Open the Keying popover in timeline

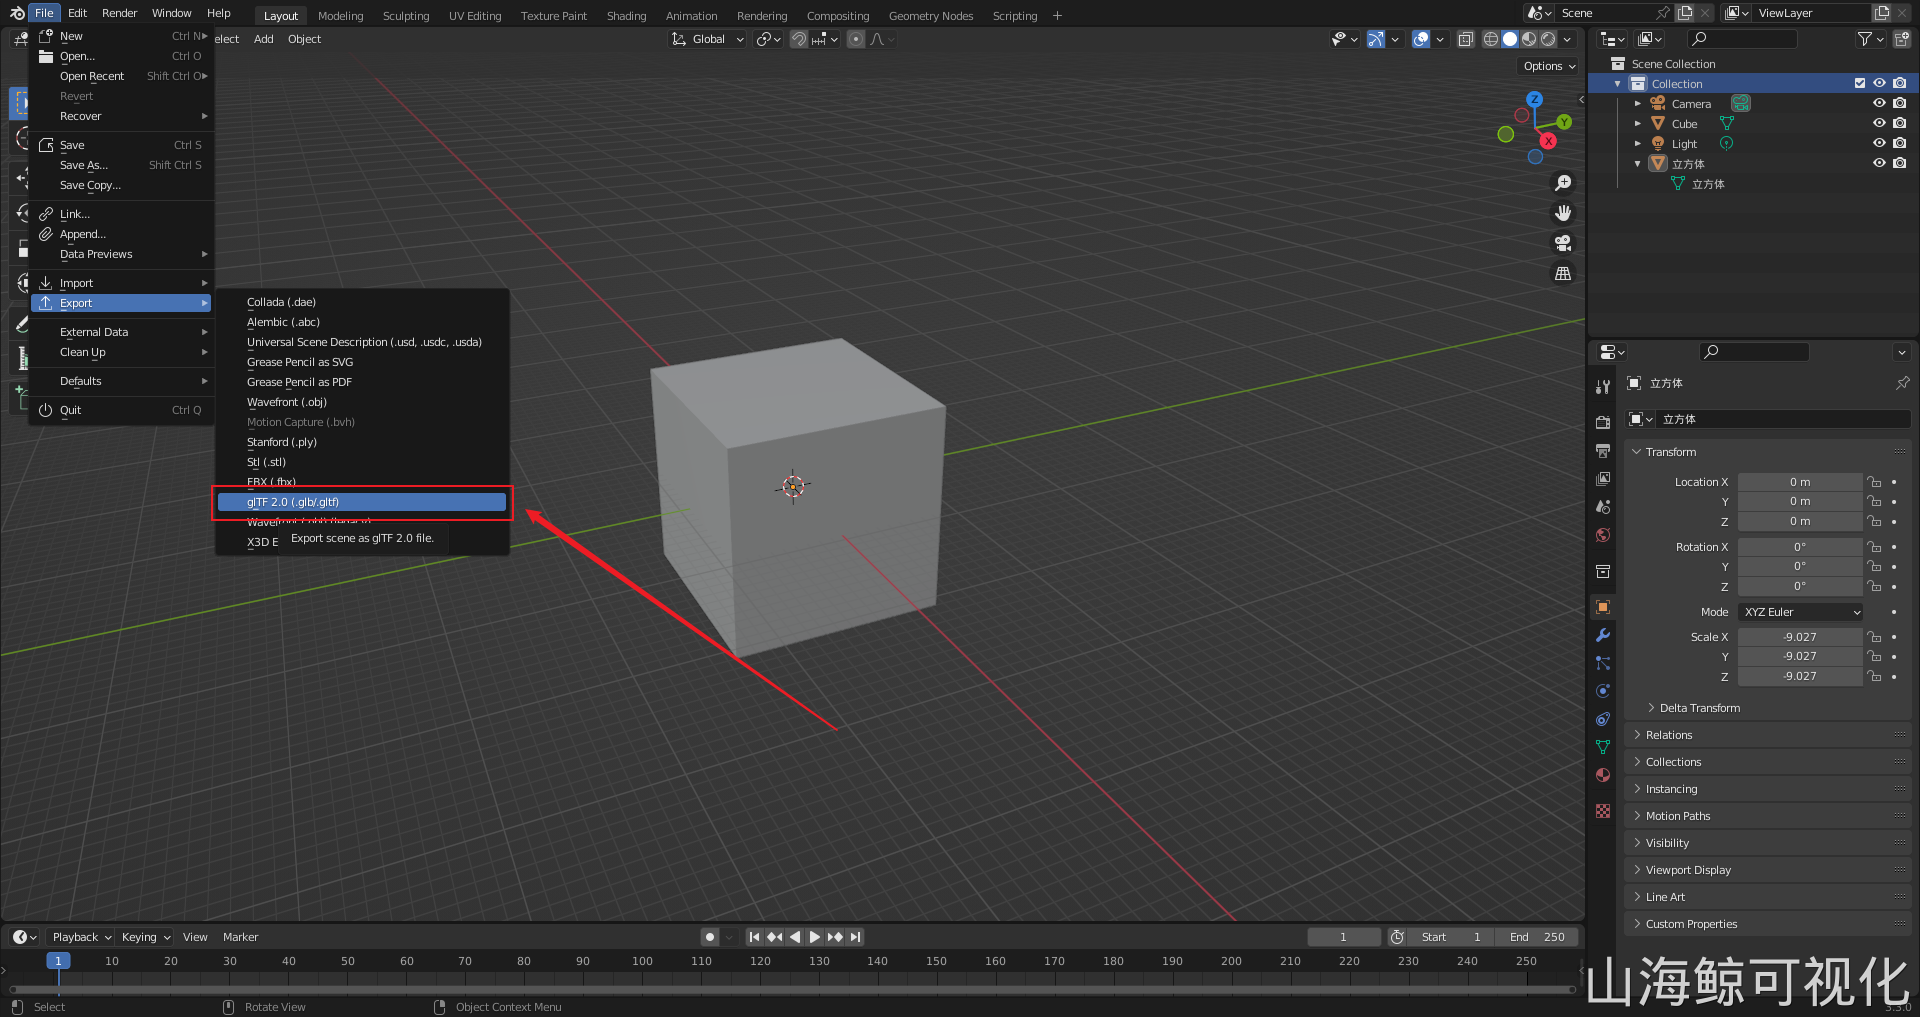pos(146,937)
